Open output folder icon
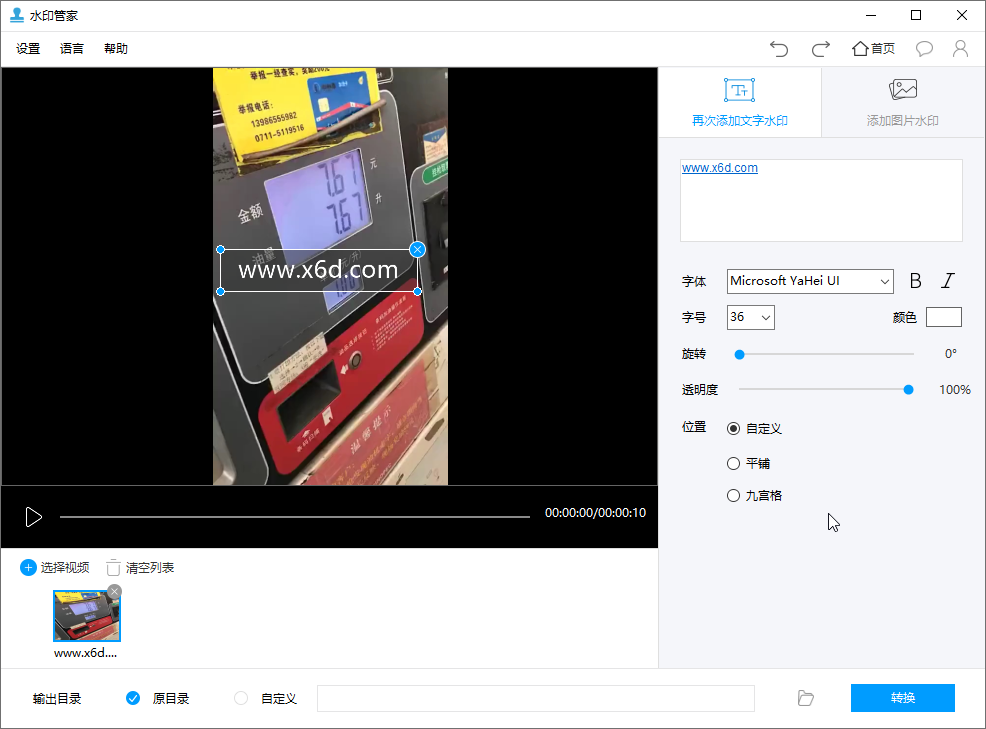Image resolution: width=986 pixels, height=729 pixels. [x=806, y=698]
